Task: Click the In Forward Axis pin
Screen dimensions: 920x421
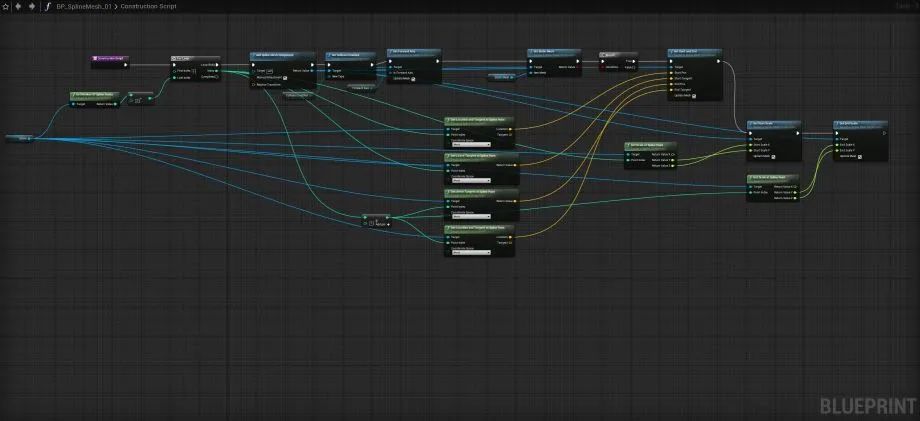Action: point(390,73)
